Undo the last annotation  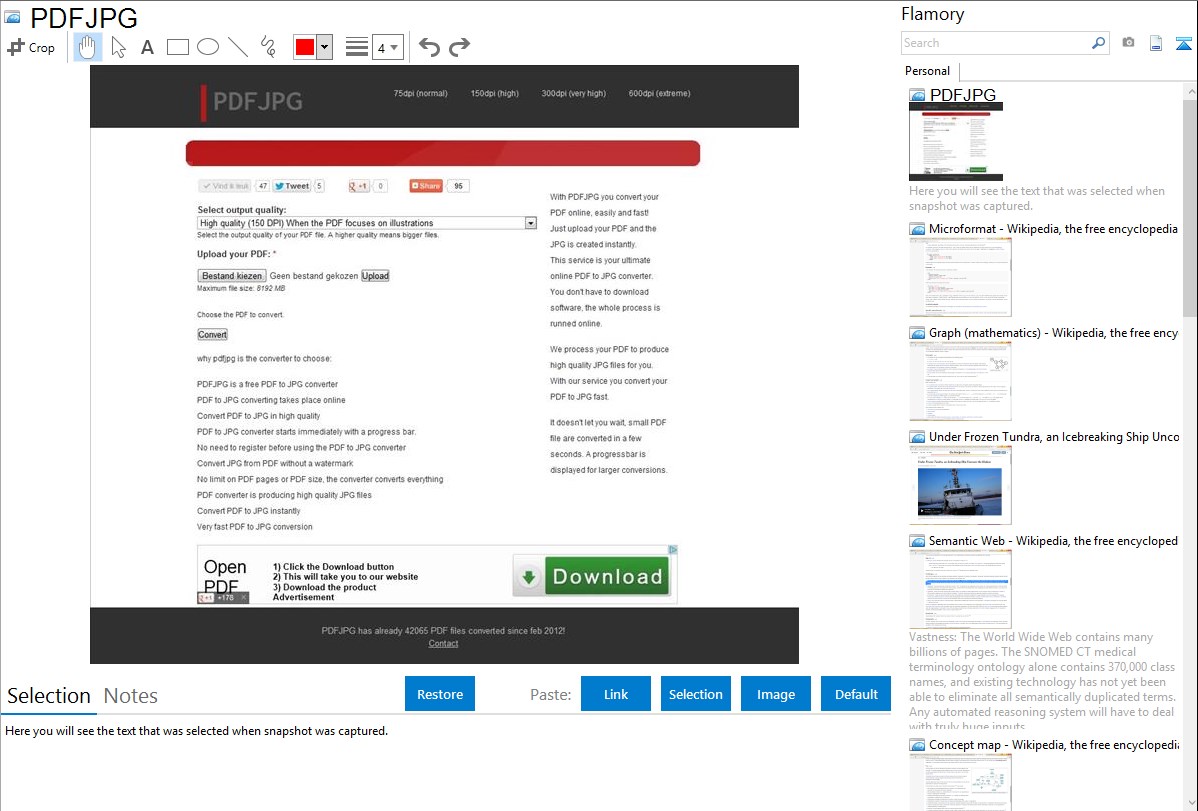coord(429,47)
